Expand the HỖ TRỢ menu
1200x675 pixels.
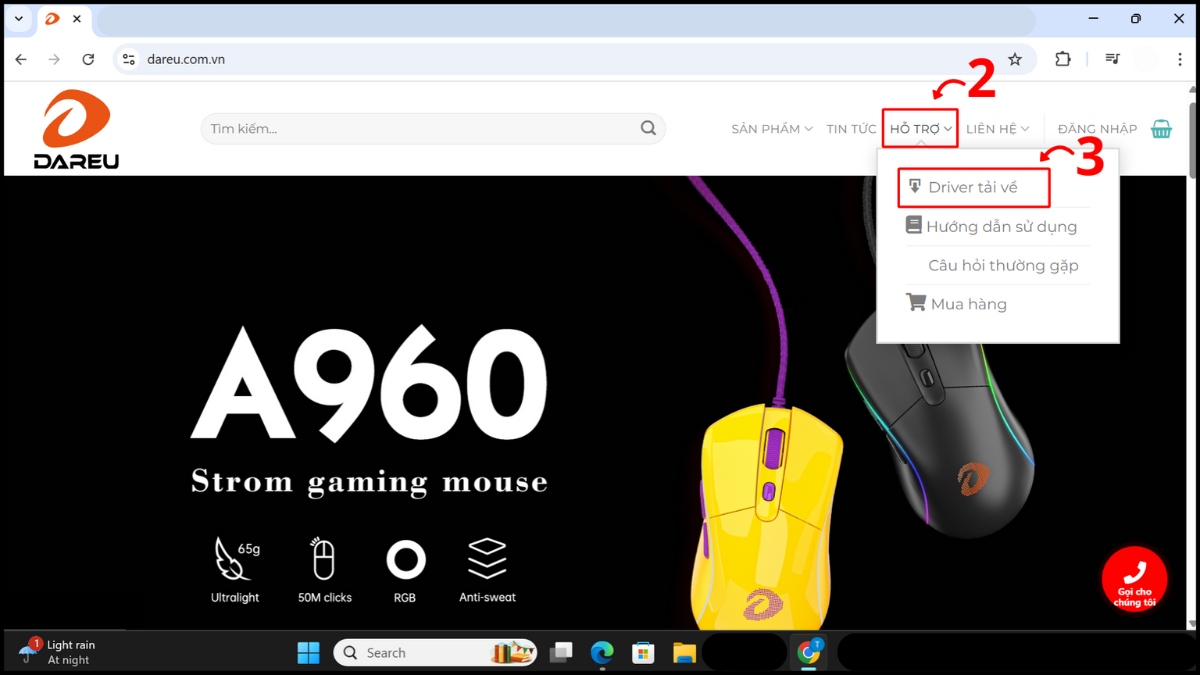[921, 129]
